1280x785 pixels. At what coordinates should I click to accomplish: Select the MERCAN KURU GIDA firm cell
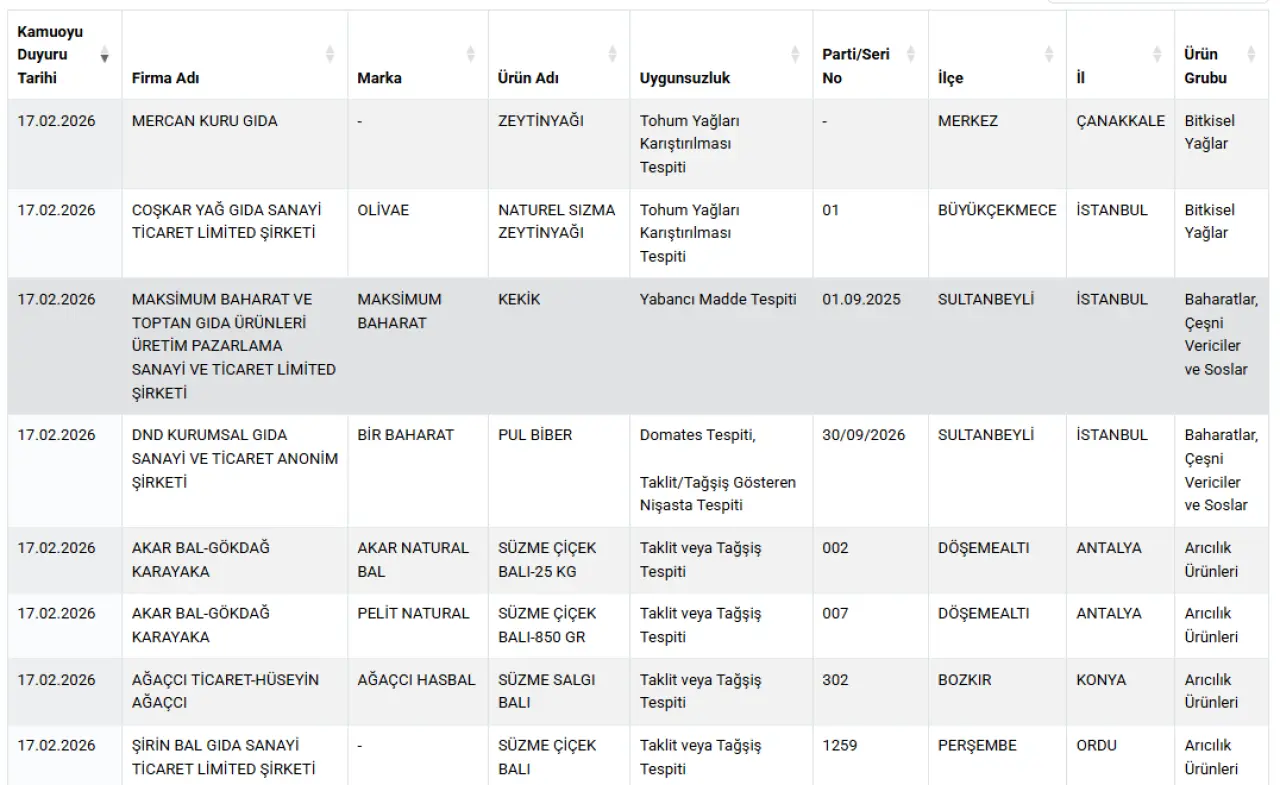click(x=205, y=121)
